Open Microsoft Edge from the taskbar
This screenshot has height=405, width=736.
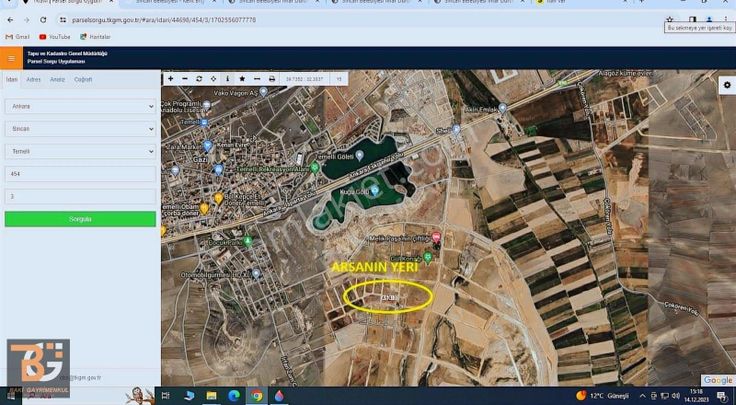[234, 396]
